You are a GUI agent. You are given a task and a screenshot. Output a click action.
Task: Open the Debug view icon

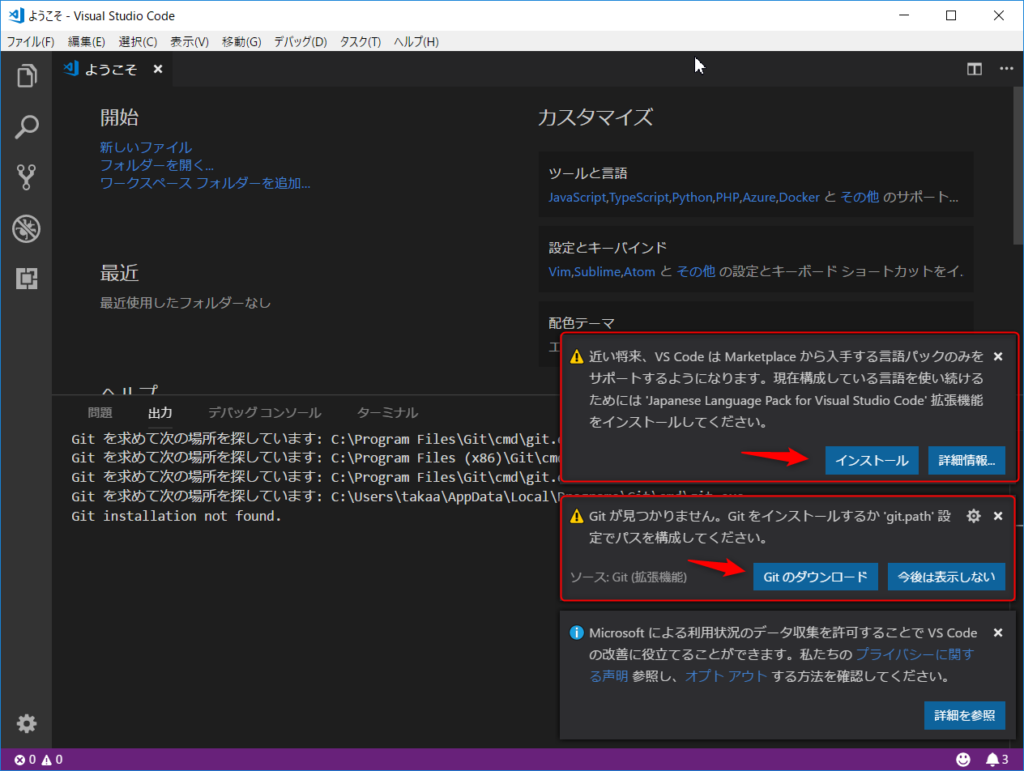point(27,228)
